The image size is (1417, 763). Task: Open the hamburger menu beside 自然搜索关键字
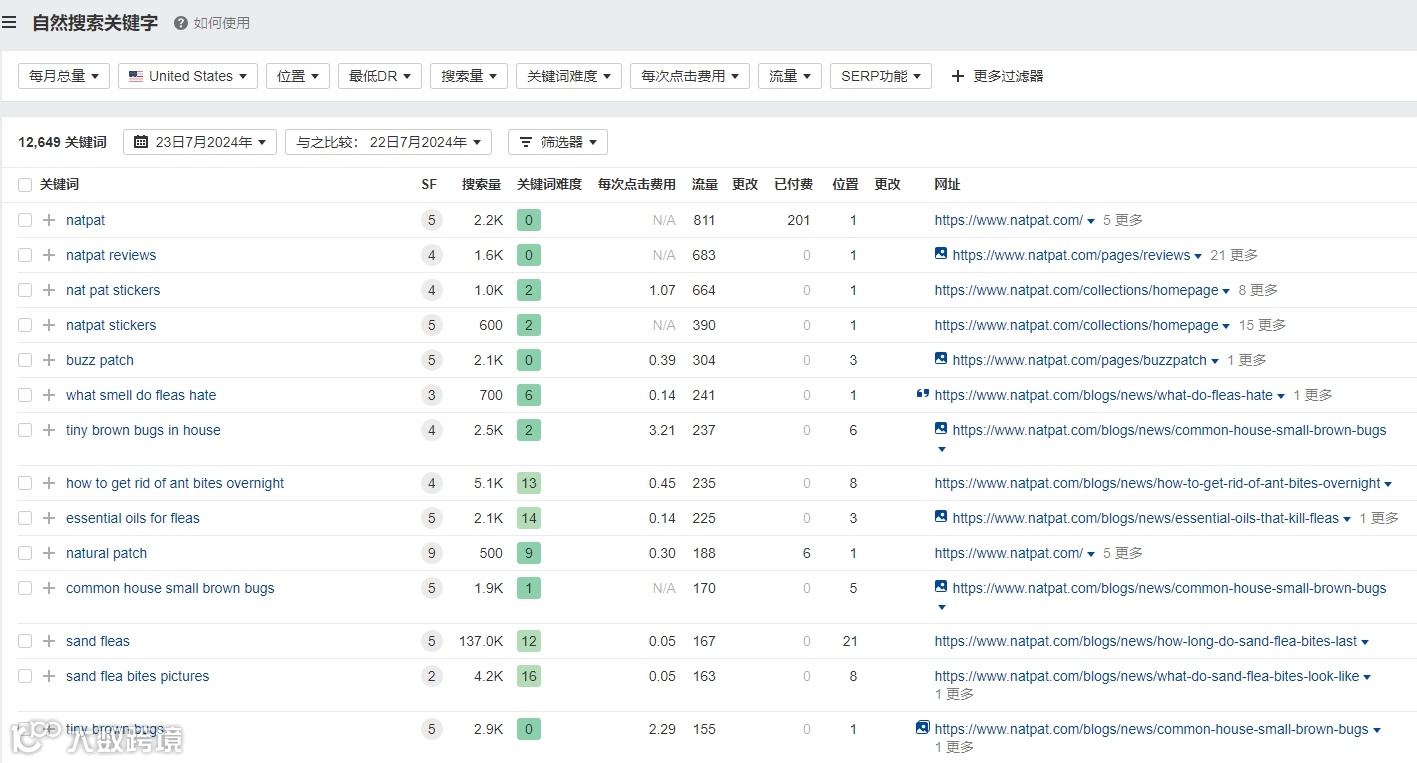tap(9, 23)
